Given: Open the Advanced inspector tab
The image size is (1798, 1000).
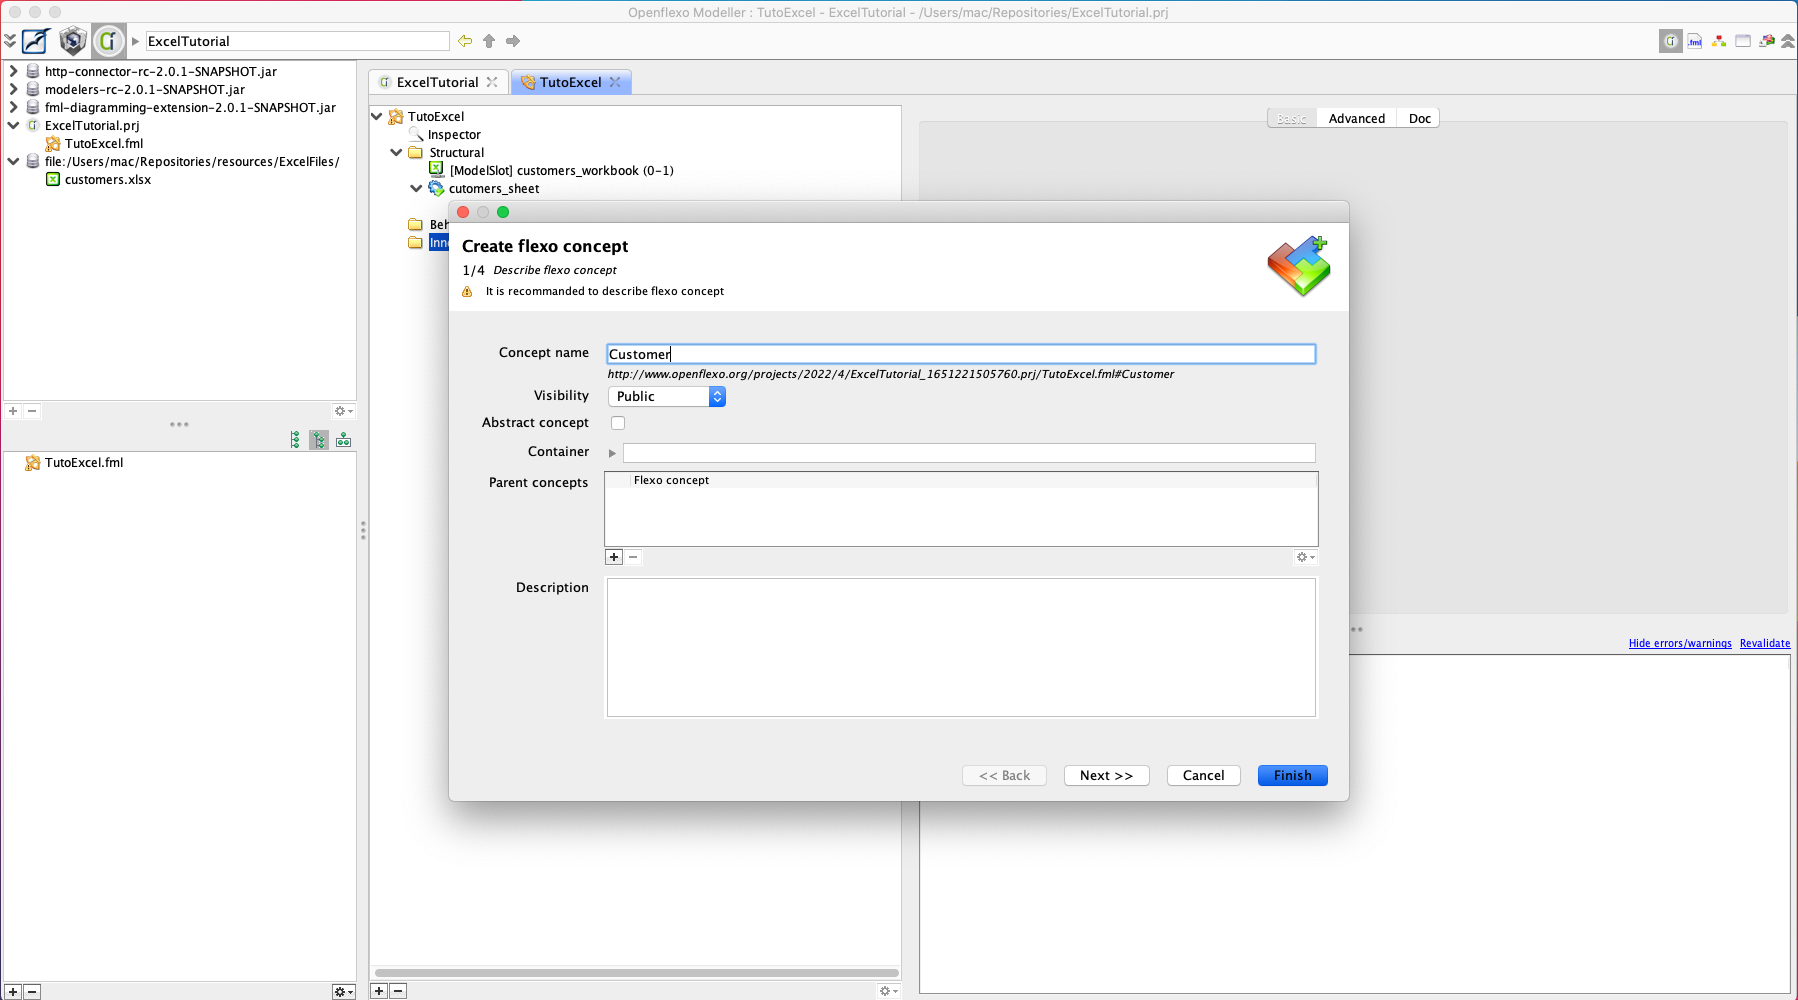Looking at the screenshot, I should click(1356, 118).
